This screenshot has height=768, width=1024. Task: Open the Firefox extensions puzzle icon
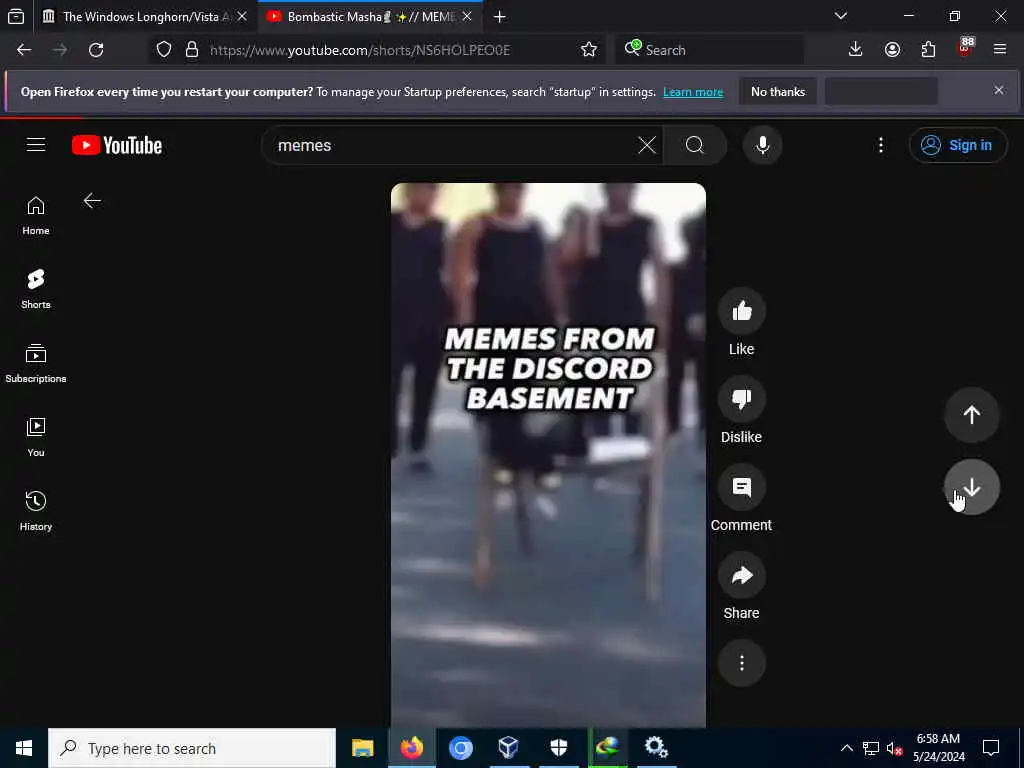click(x=928, y=50)
